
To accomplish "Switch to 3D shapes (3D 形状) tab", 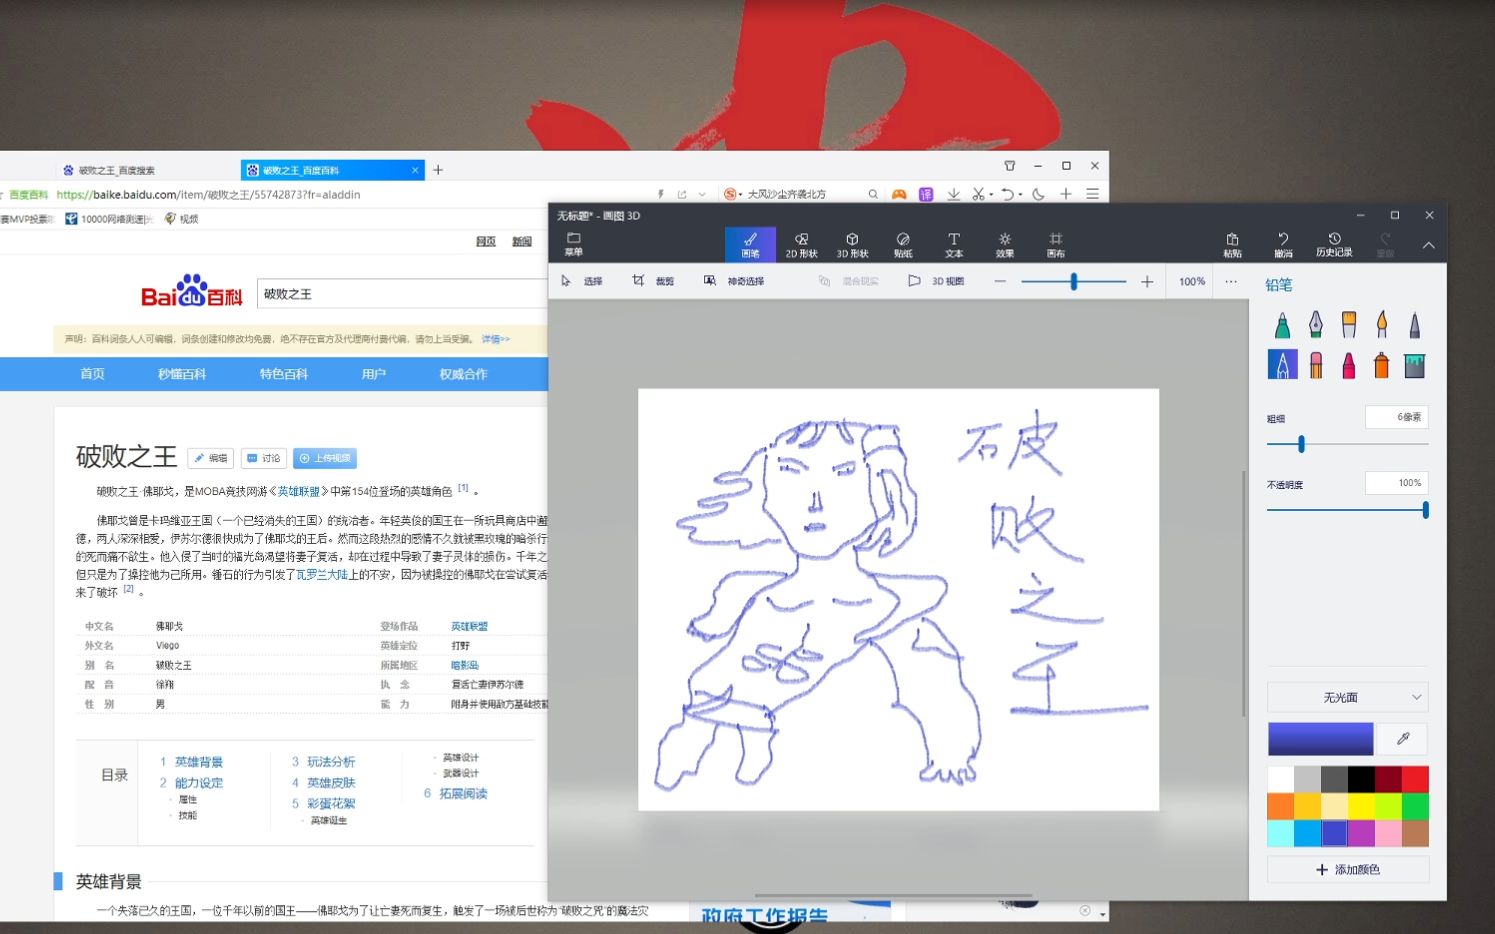I will coord(852,245).
